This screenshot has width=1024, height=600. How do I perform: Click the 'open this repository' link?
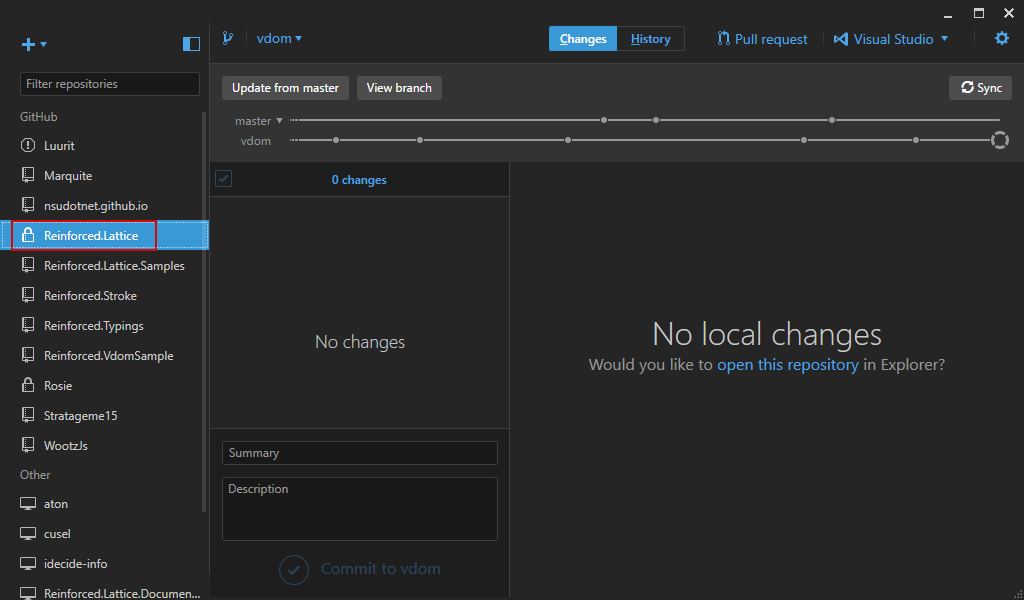click(x=788, y=365)
